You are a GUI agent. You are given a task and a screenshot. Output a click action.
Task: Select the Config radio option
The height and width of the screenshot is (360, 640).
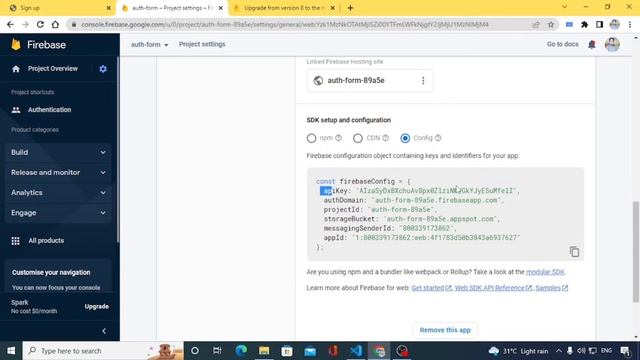pyautogui.click(x=405, y=138)
